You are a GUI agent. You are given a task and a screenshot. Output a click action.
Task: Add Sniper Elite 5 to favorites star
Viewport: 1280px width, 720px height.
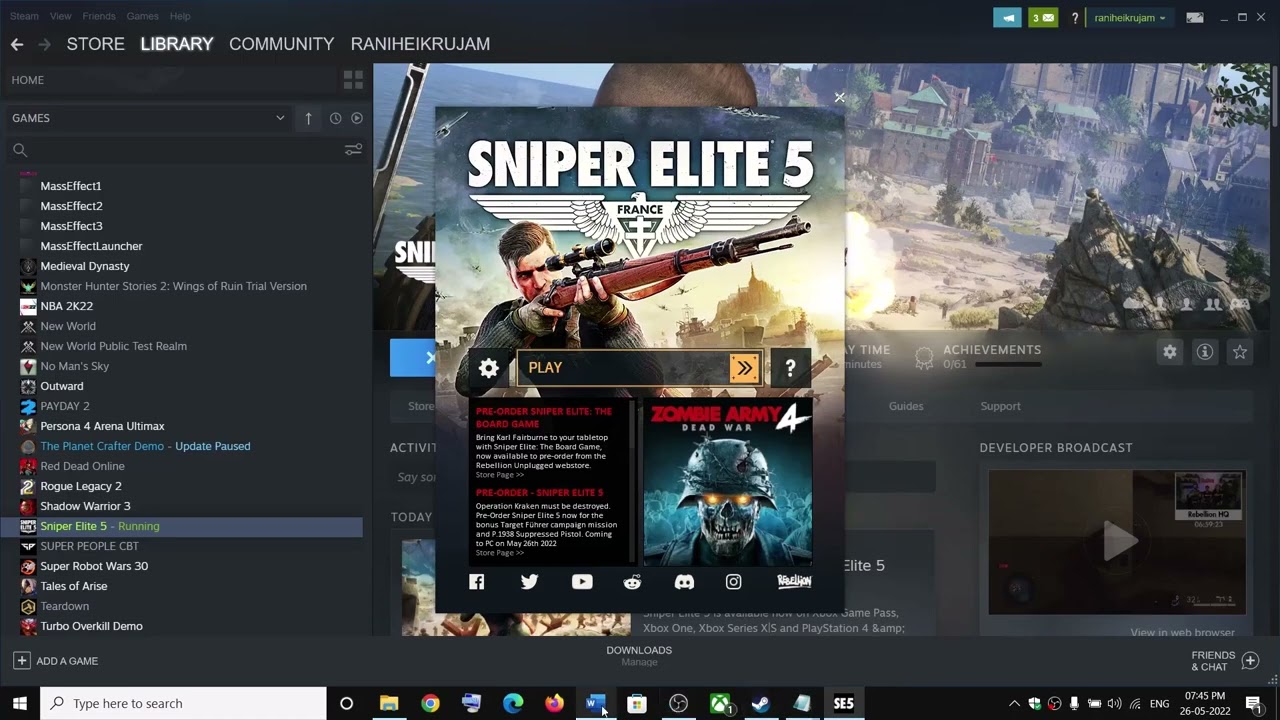pyautogui.click(x=1240, y=352)
